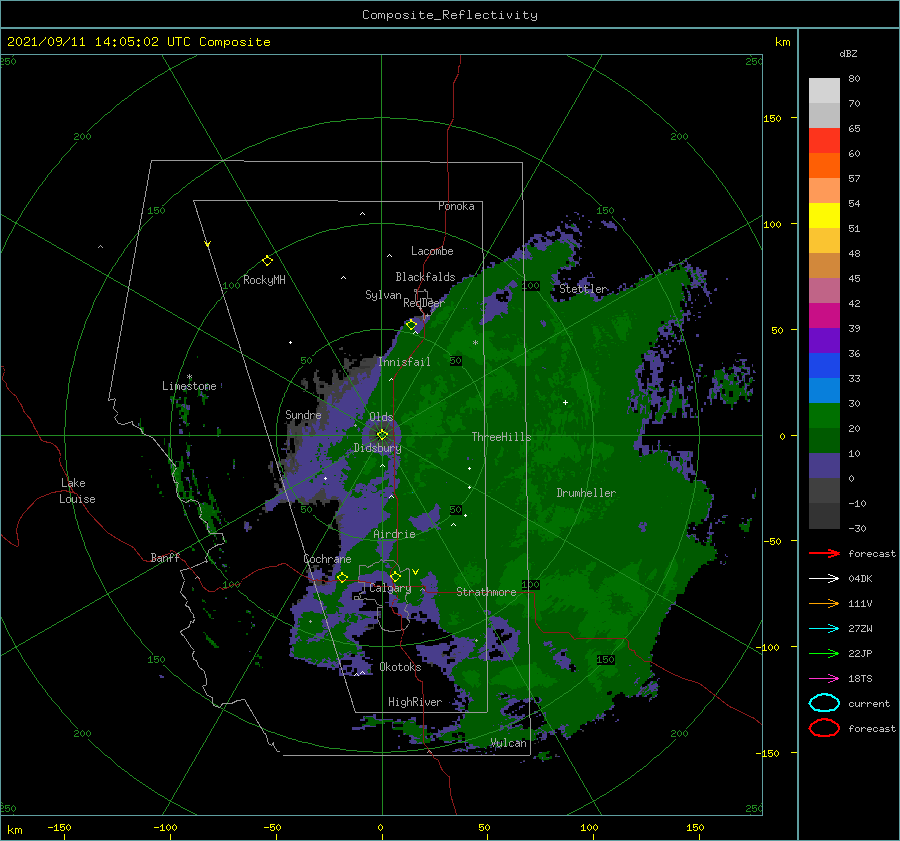Click the Drumheller city label

[x=586, y=493]
